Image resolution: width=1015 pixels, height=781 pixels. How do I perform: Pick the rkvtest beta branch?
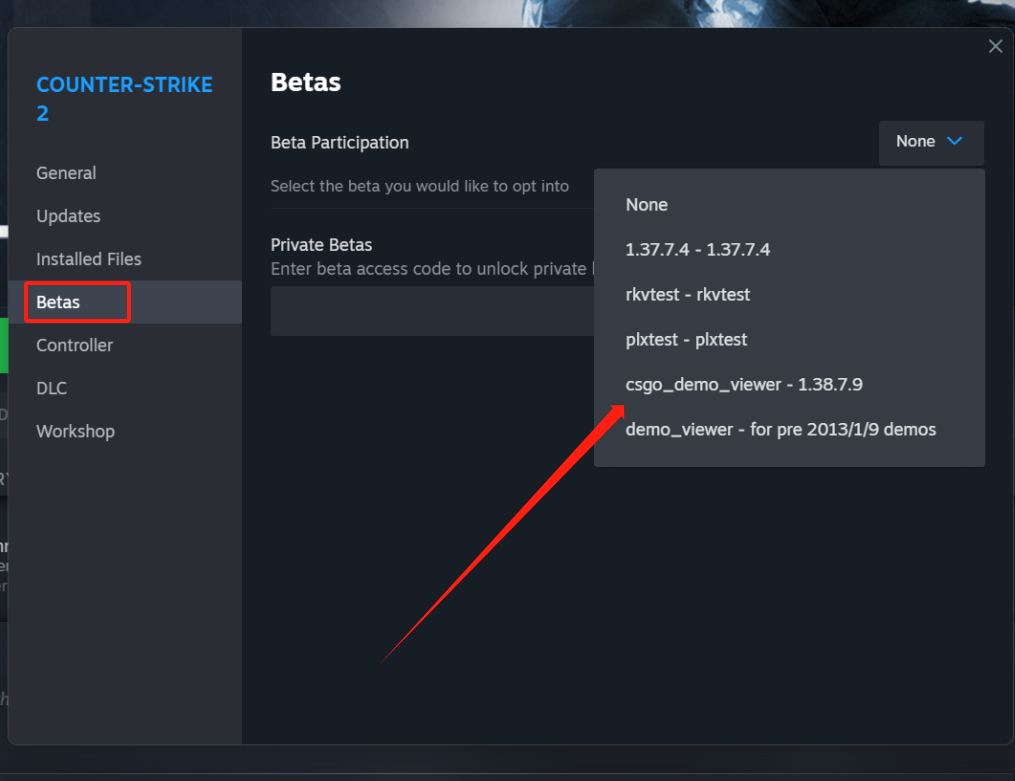click(687, 295)
